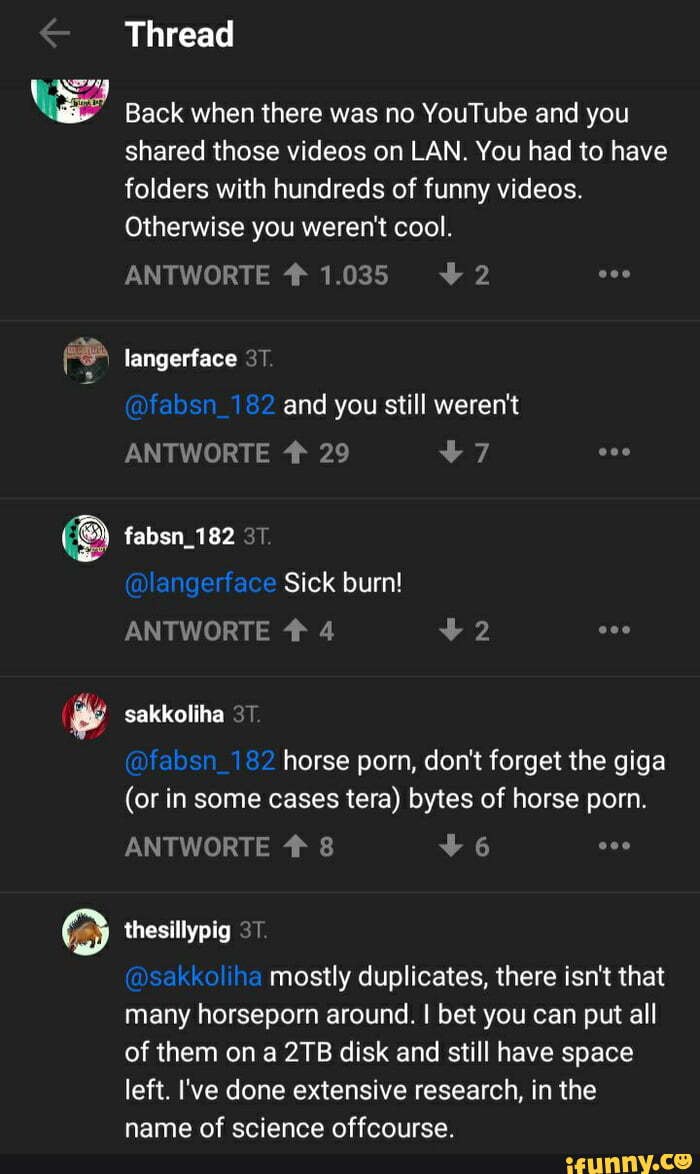Downvote the YouTube and LAN comment
The width and height of the screenshot is (700, 1174).
(450, 275)
